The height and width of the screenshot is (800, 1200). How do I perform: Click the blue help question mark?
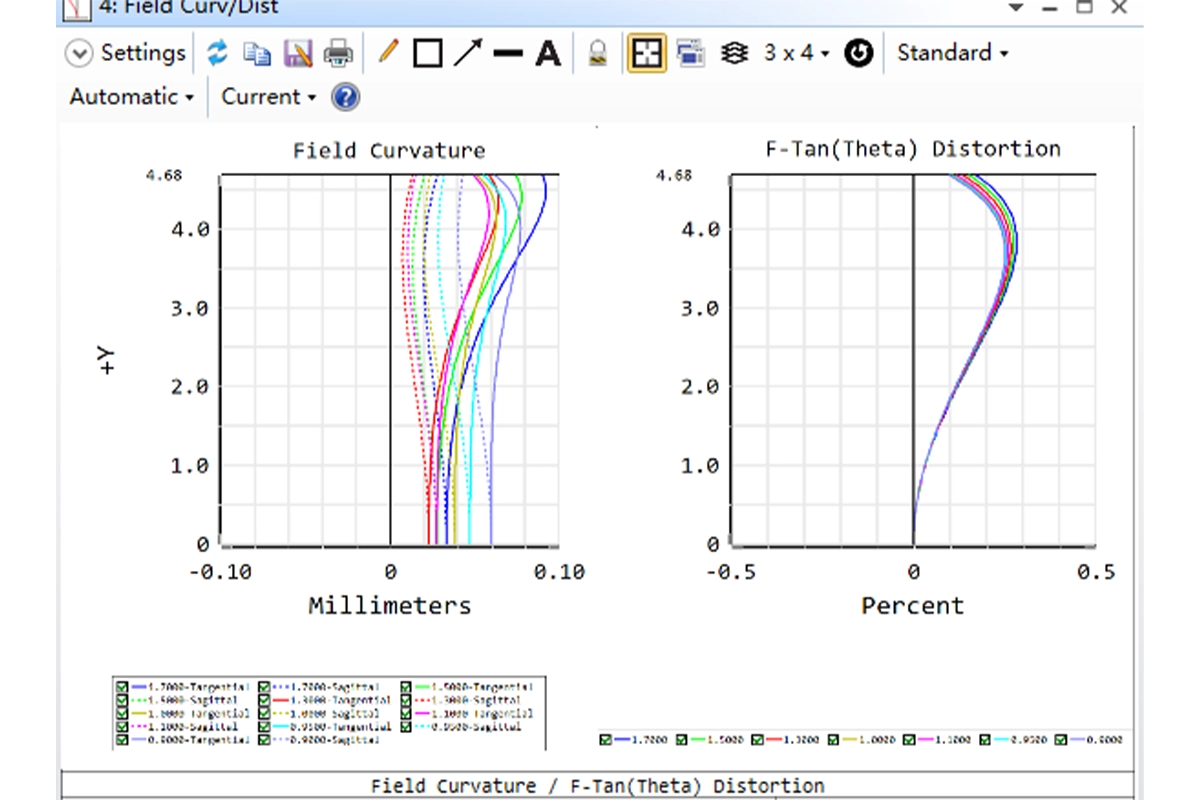pos(345,97)
